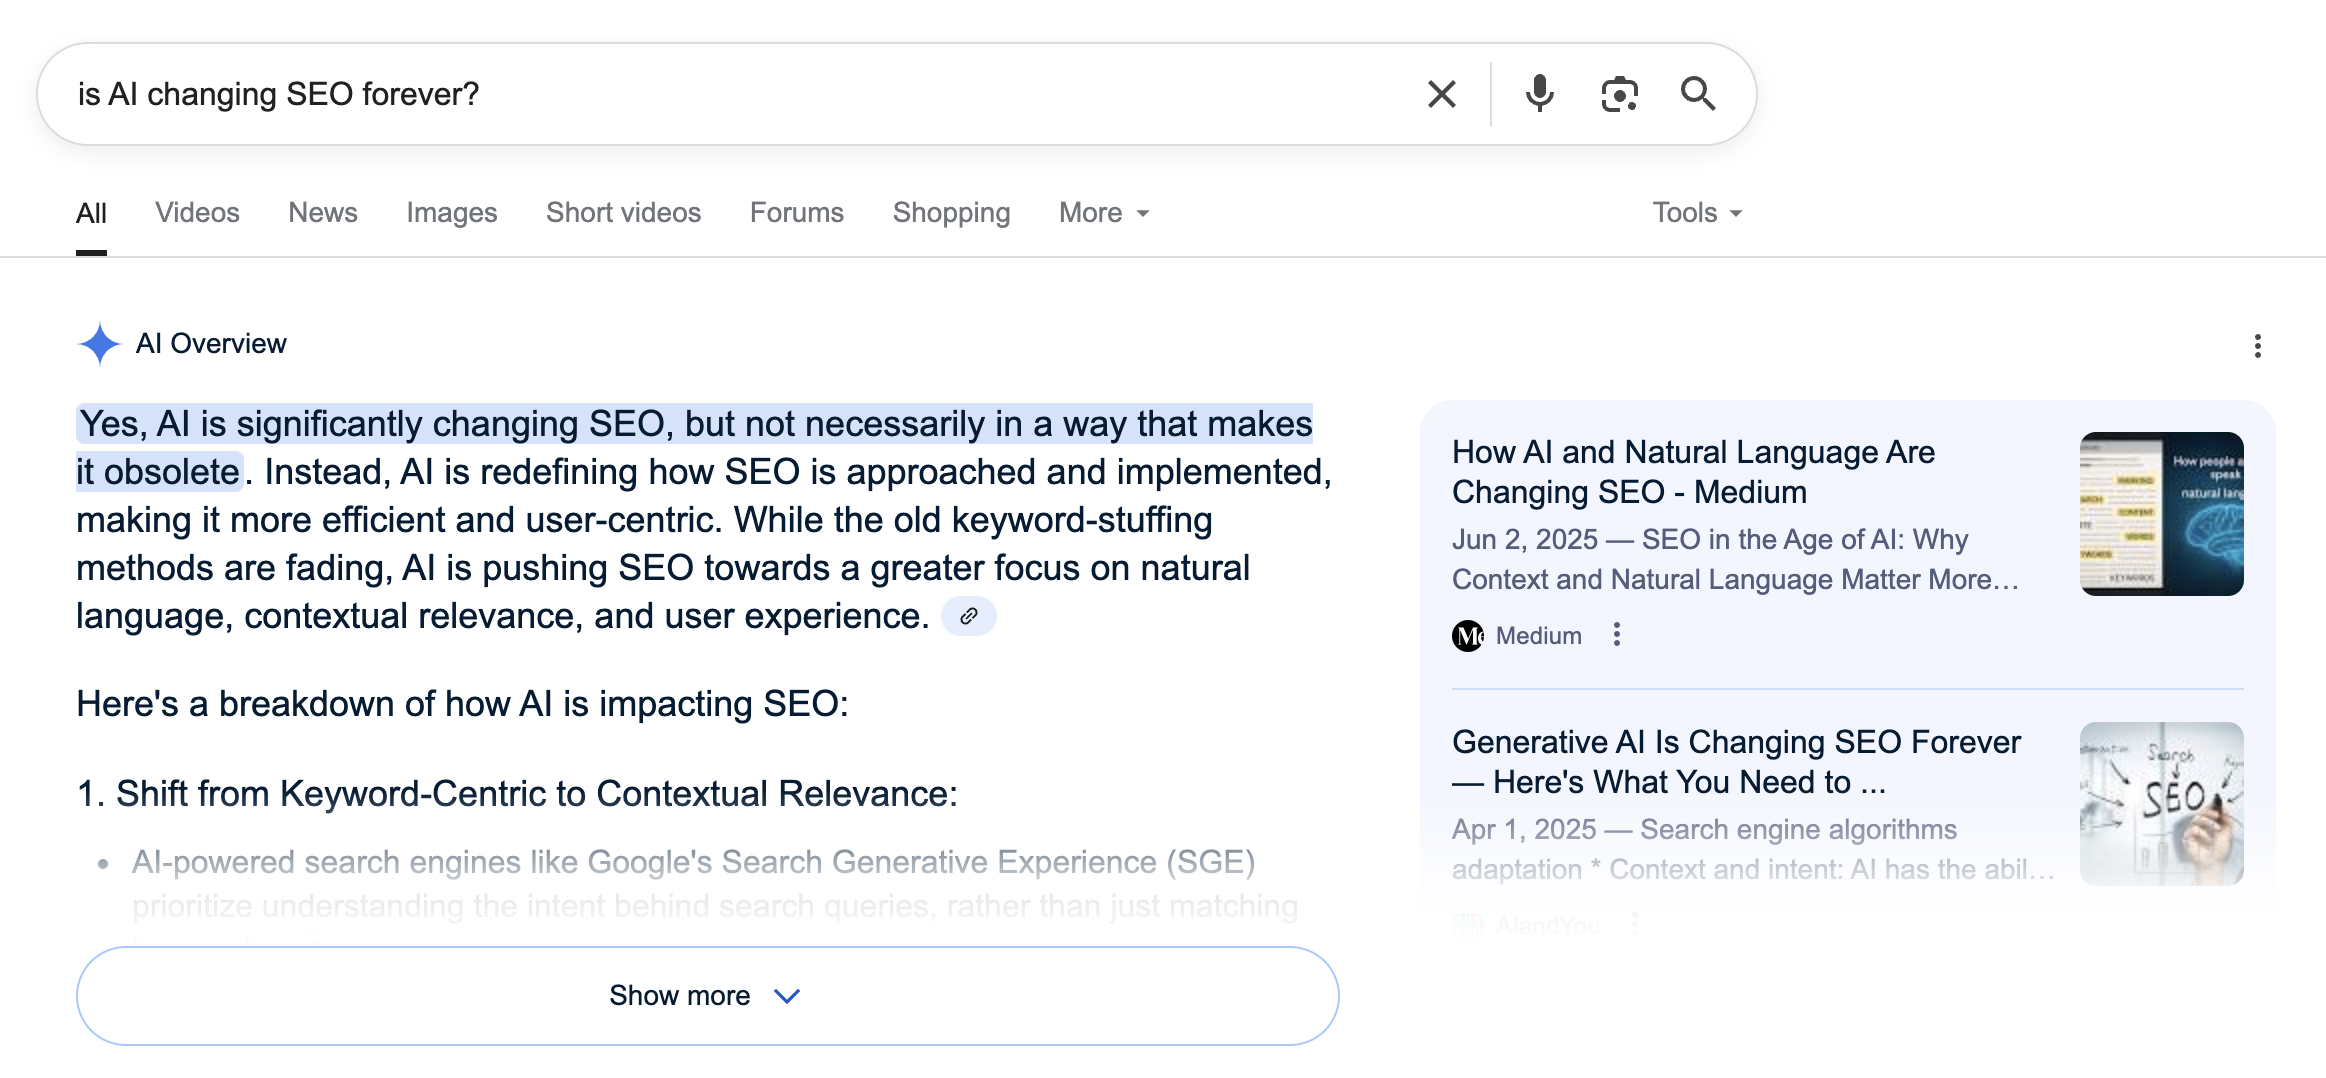The height and width of the screenshot is (1078, 2326).
Task: Open the Shopping results tab
Action: click(x=951, y=213)
